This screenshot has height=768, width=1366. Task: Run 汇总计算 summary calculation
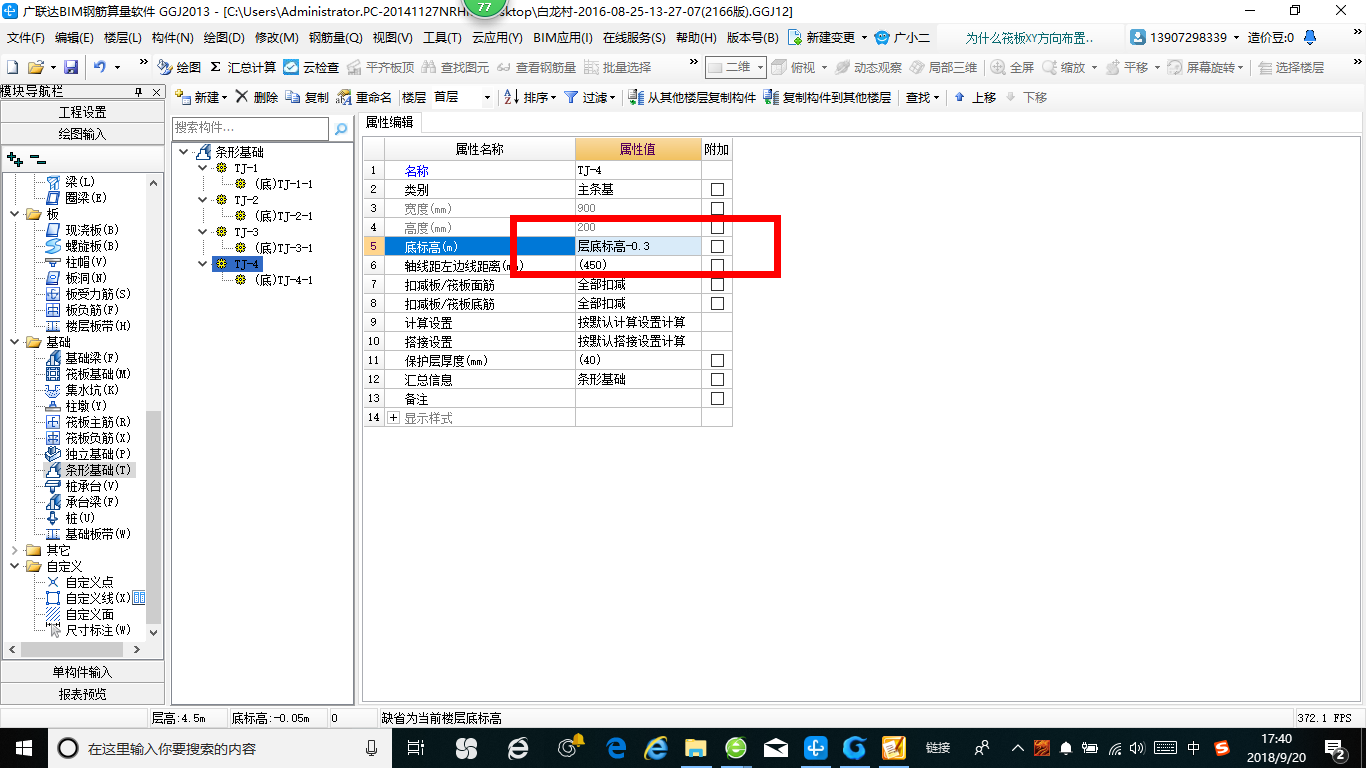pos(243,67)
